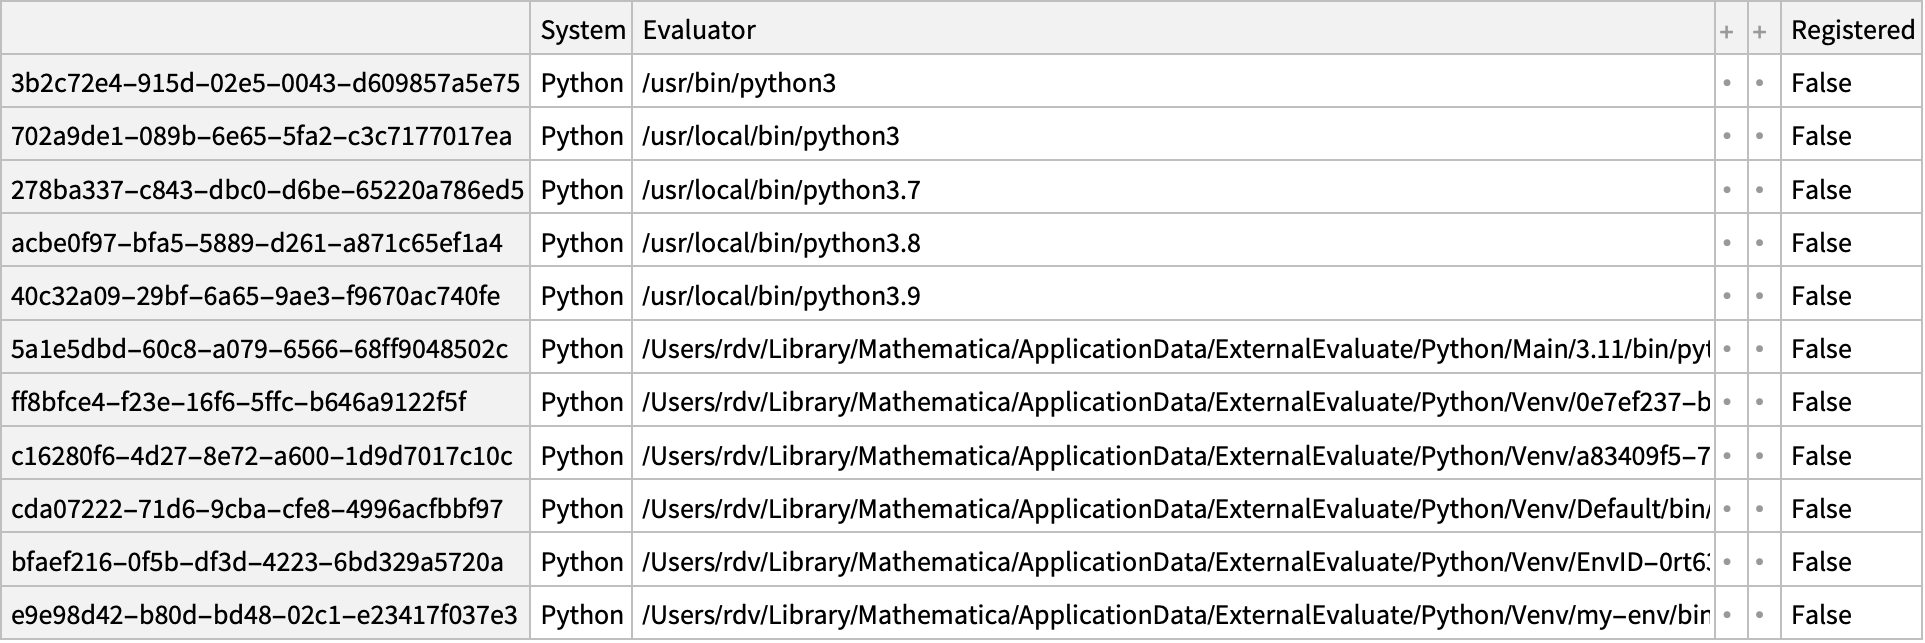The height and width of the screenshot is (643, 1925).
Task: Click False in the python3.7 row
Action: coord(1821,190)
